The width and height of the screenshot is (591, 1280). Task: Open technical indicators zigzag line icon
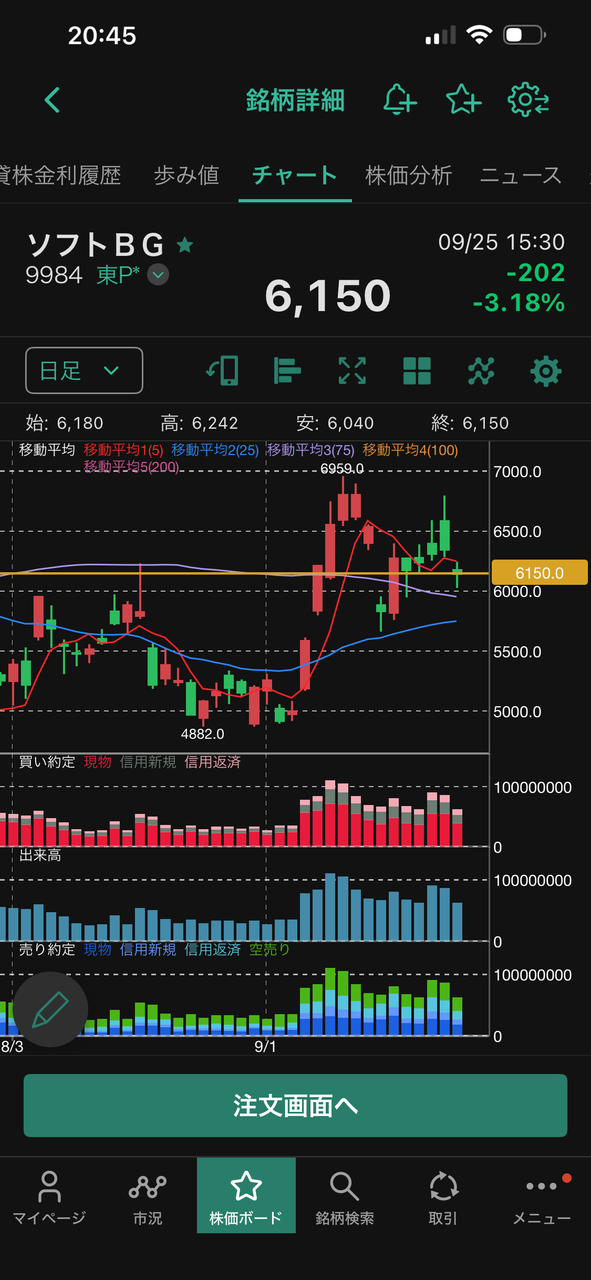coord(481,371)
